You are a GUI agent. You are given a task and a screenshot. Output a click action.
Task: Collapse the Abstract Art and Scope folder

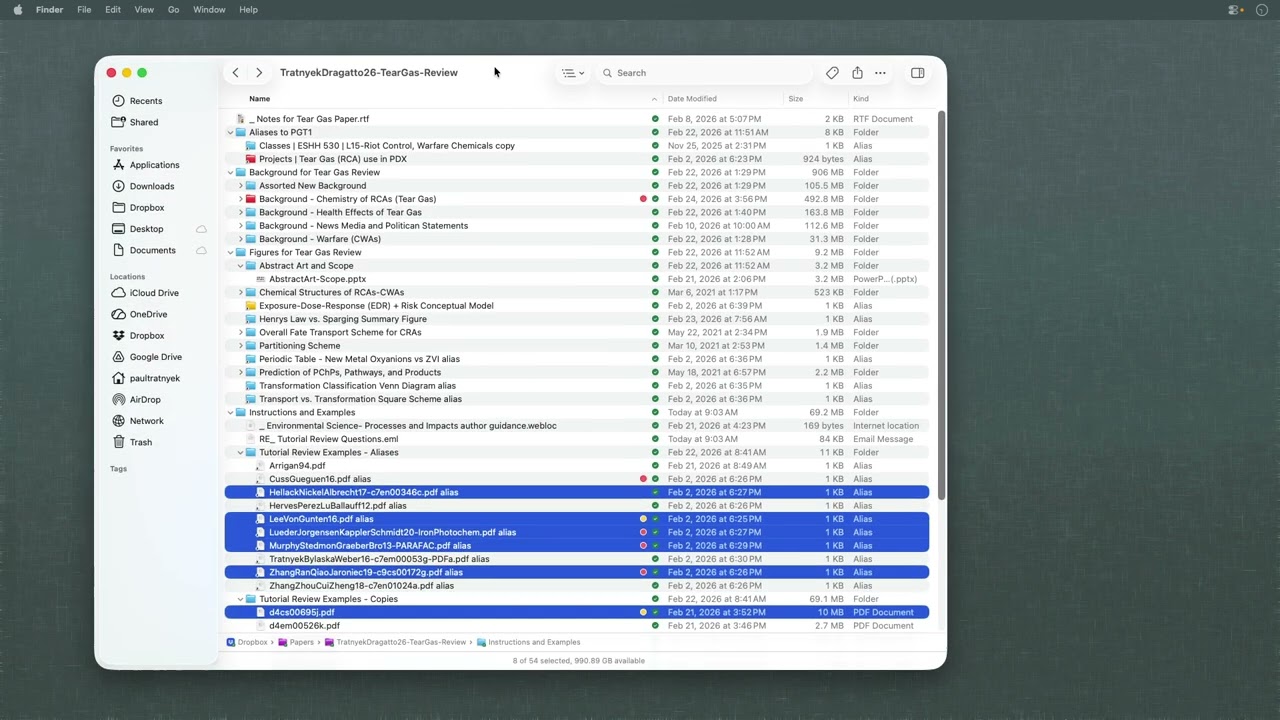pyautogui.click(x=240, y=266)
